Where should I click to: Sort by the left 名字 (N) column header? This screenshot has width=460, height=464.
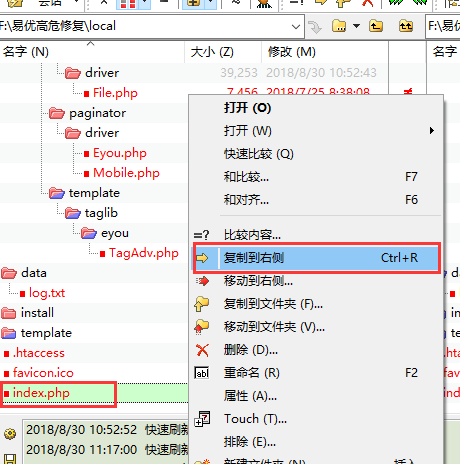click(x=92, y=52)
